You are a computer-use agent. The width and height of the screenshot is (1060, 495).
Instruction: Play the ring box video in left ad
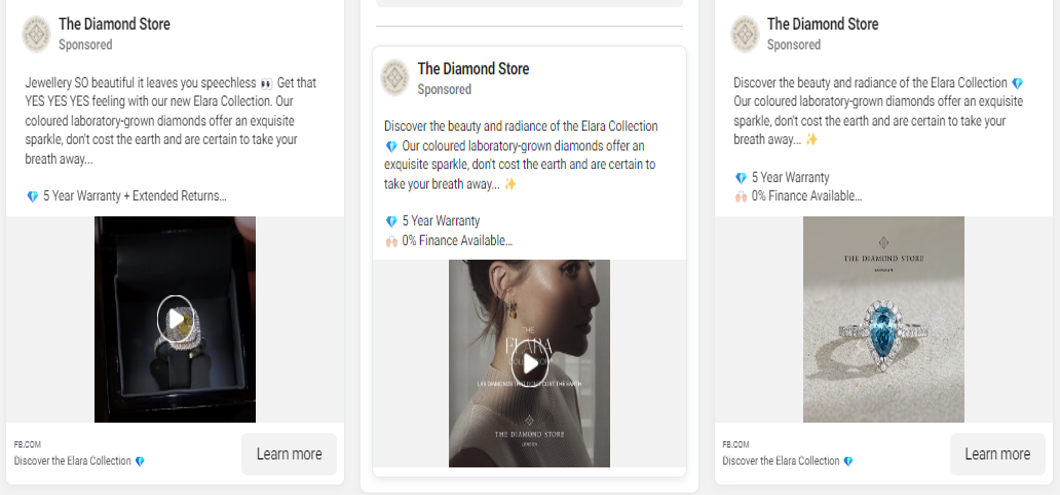tap(175, 319)
